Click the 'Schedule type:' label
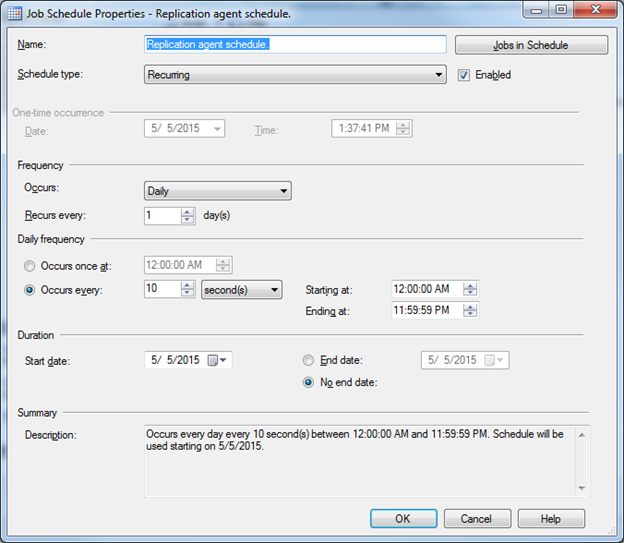 click(x=50, y=74)
